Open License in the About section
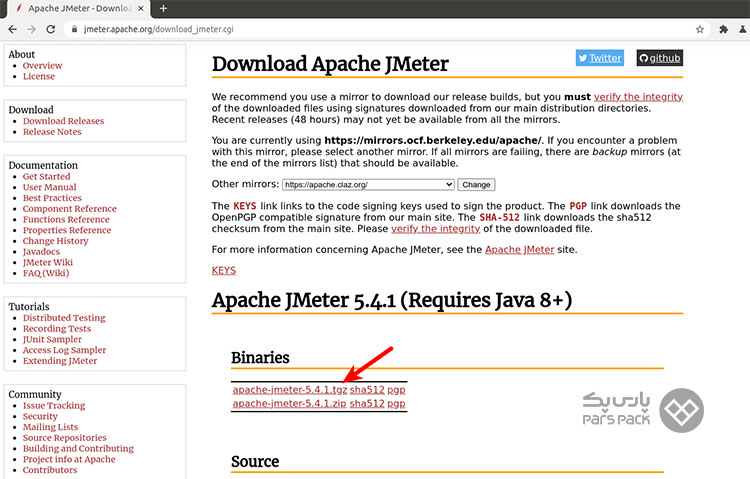This screenshot has width=750, height=479. tap(39, 76)
